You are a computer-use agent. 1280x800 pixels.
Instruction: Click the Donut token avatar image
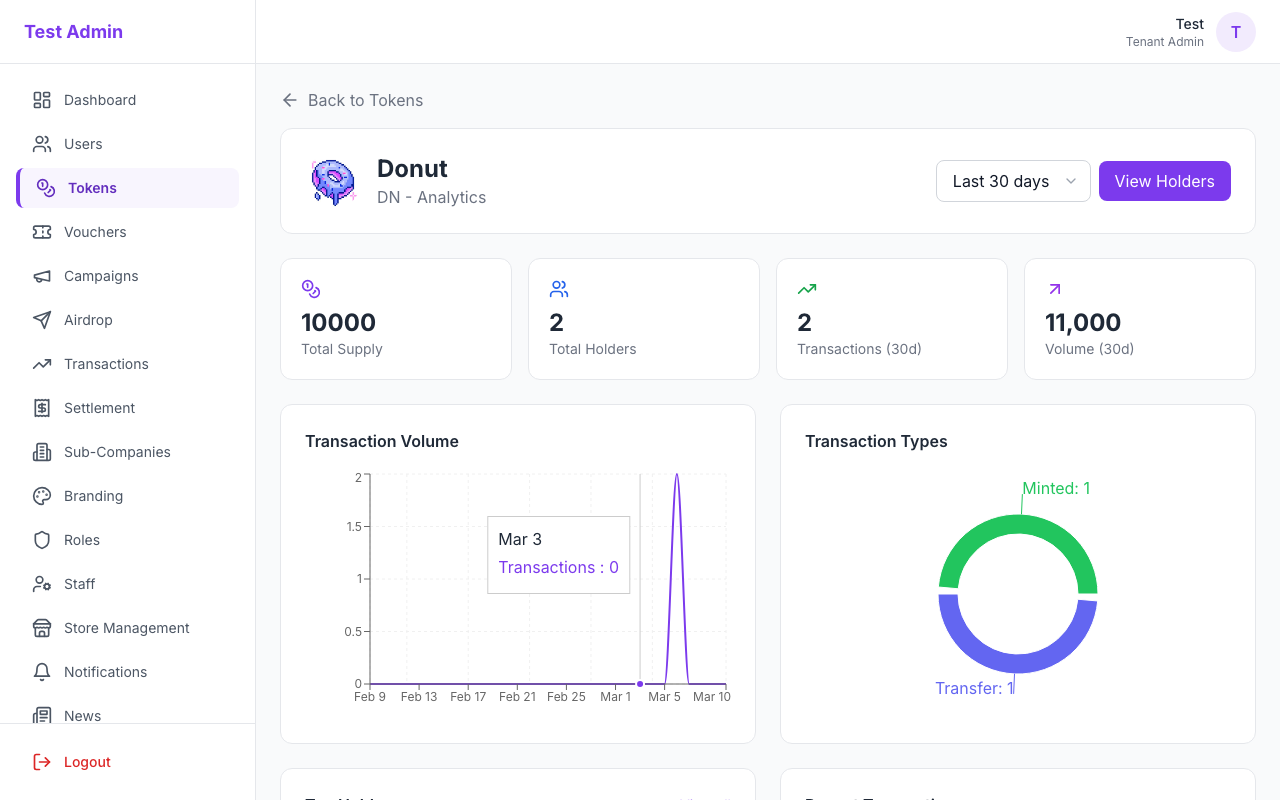point(333,181)
